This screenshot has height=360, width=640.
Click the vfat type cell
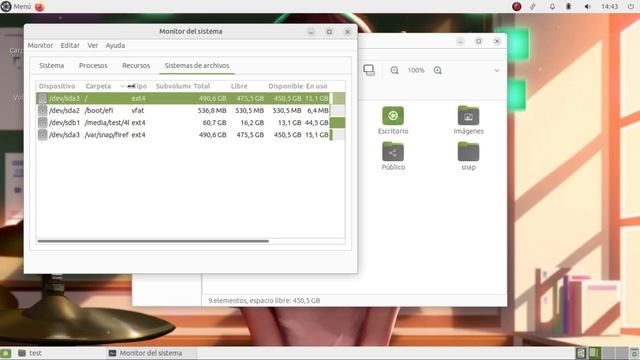coord(138,111)
